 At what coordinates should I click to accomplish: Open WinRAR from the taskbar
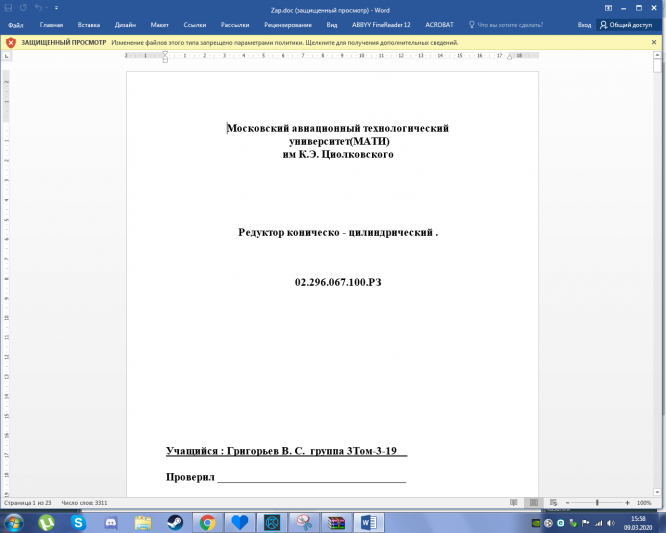pyautogui.click(x=336, y=522)
